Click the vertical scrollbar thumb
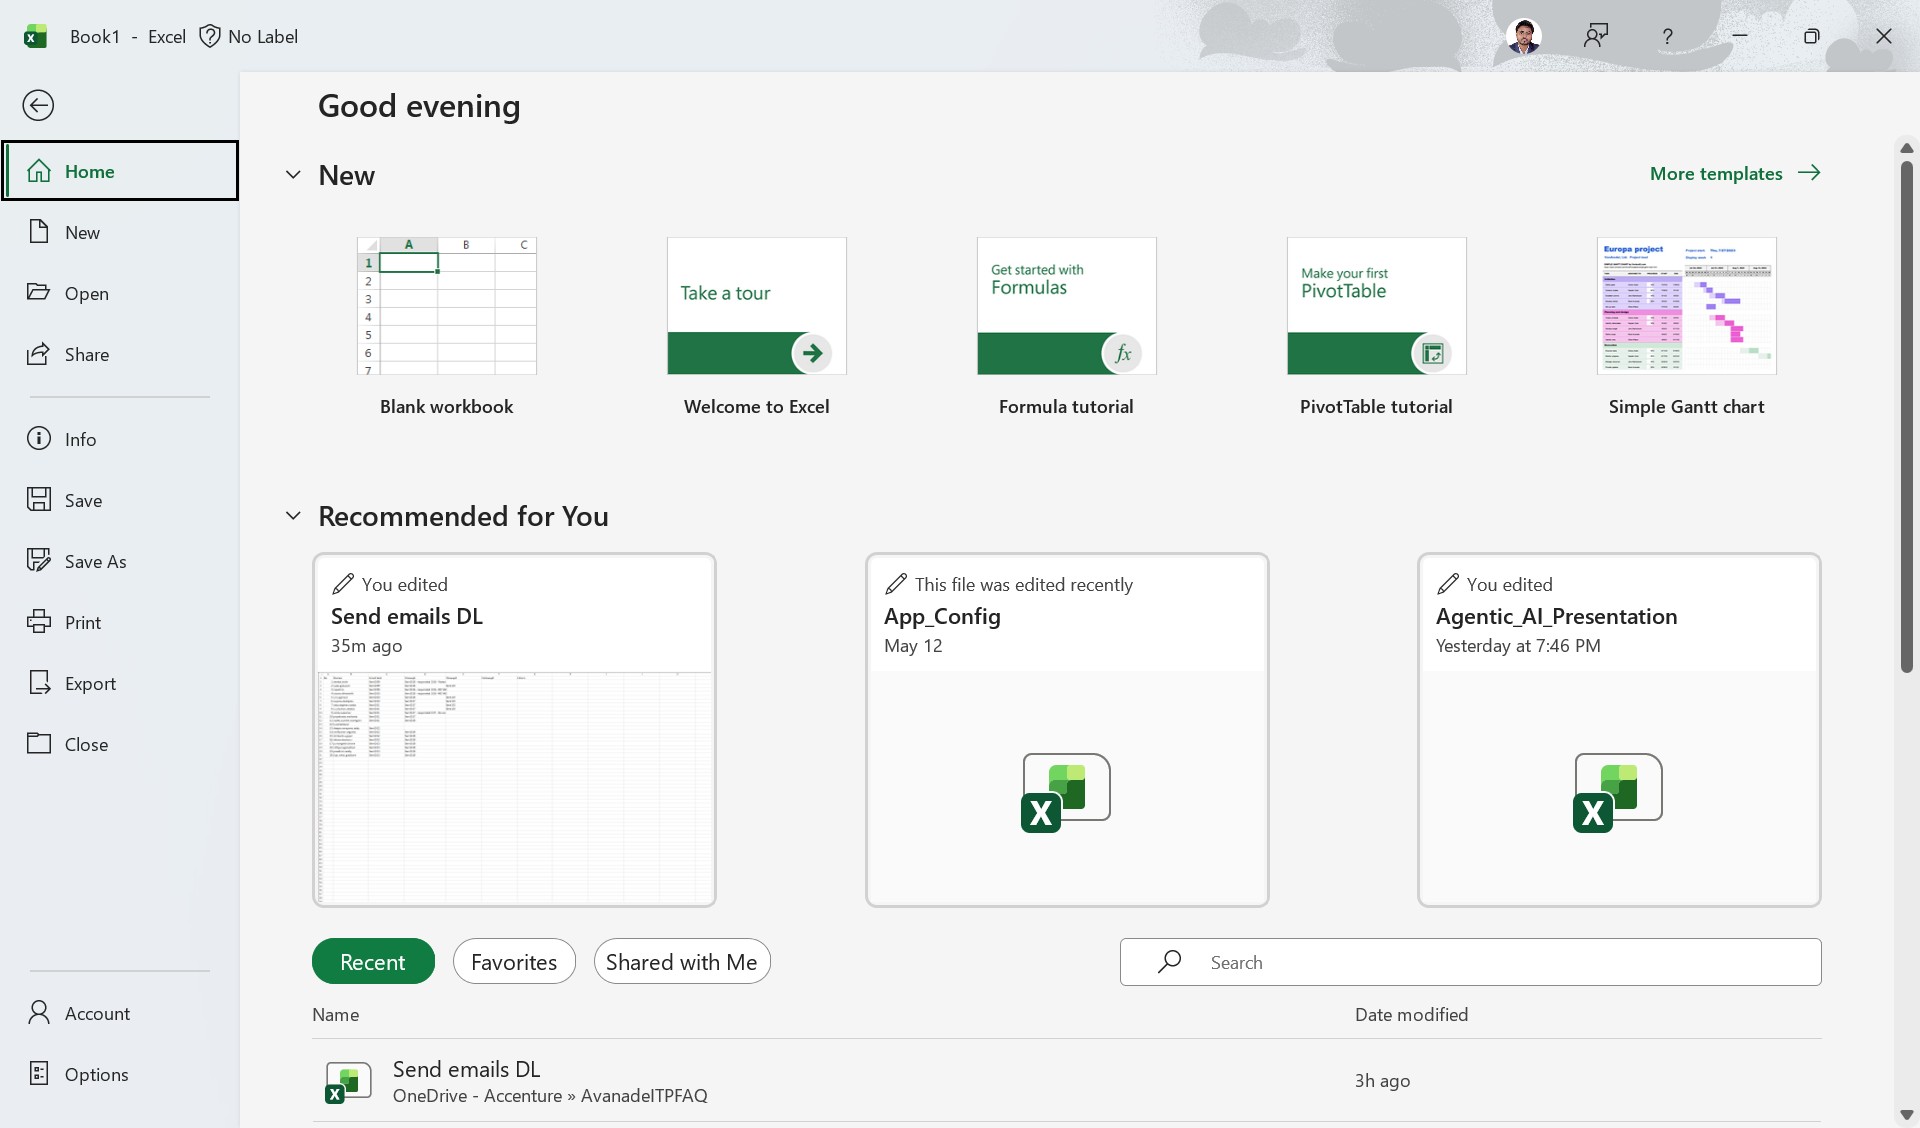 (x=1906, y=415)
